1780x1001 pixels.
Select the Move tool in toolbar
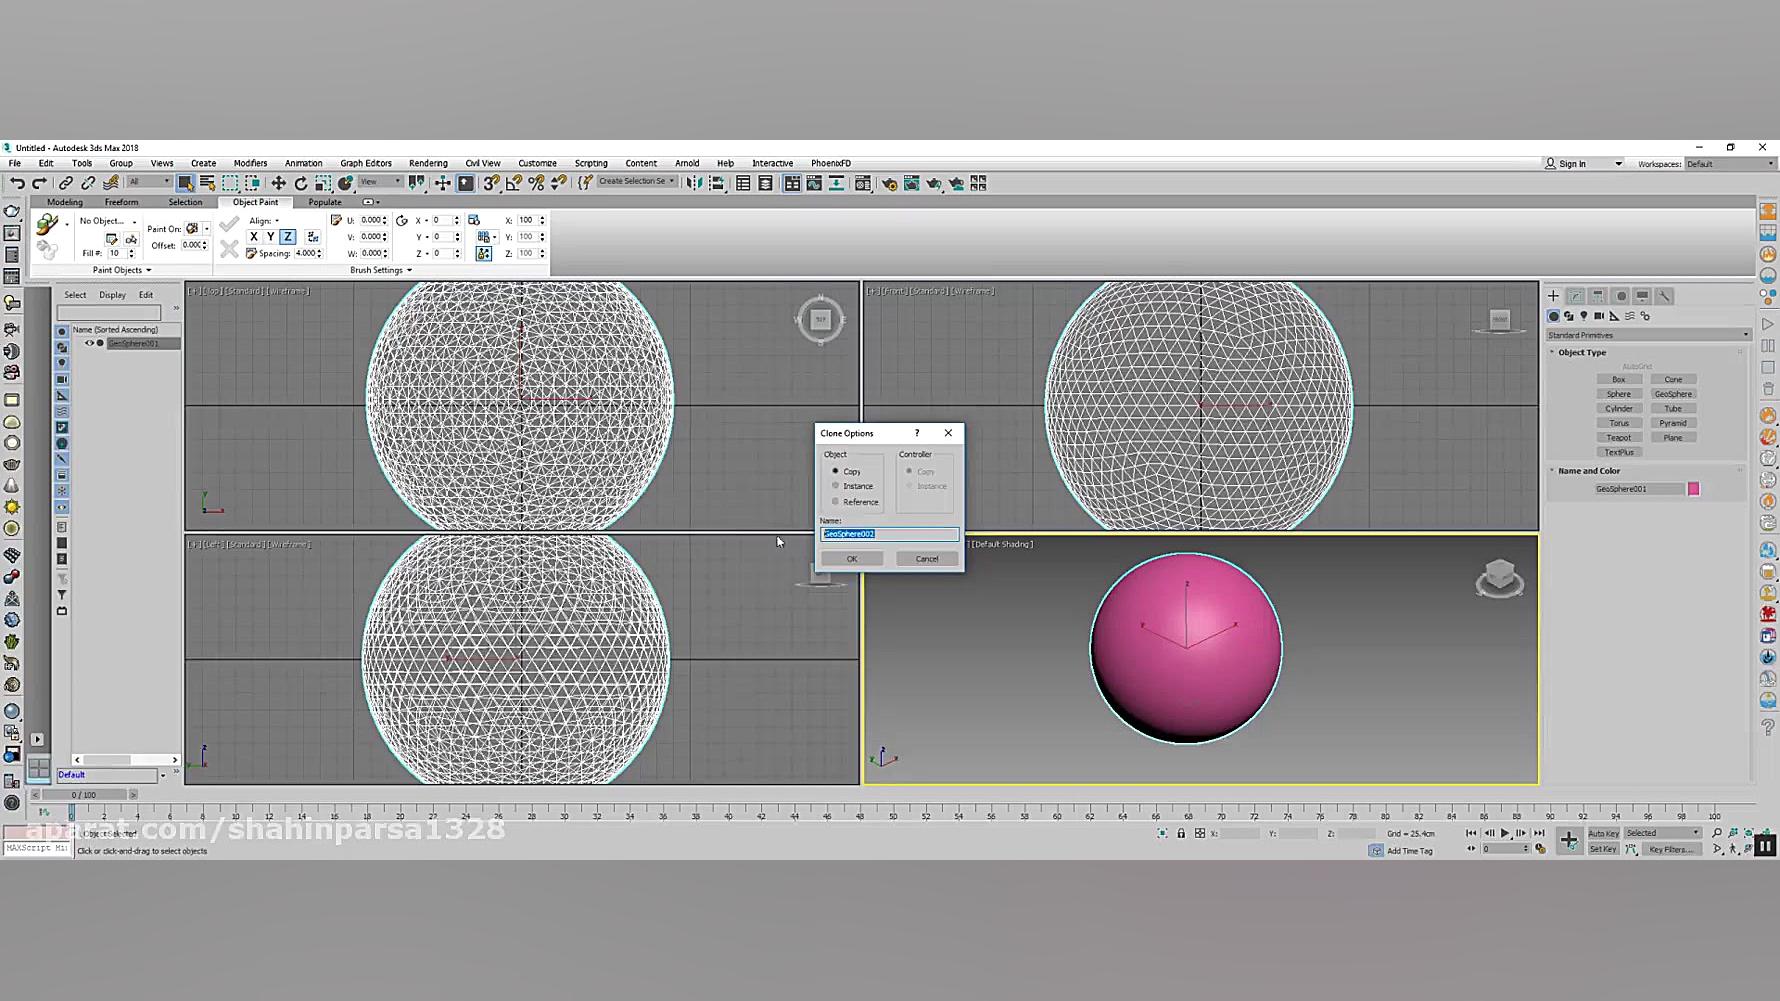278,183
